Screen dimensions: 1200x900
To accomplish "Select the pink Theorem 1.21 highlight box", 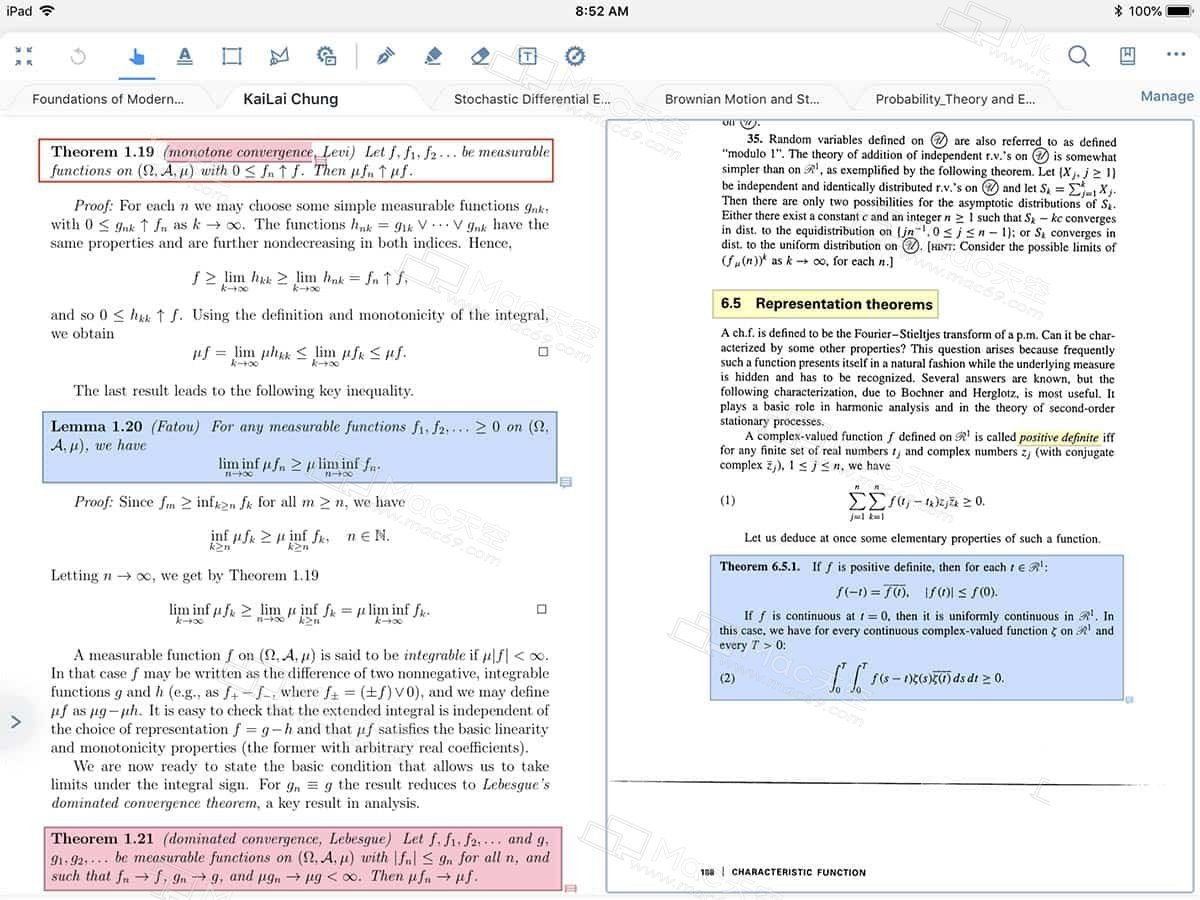I will click(303, 857).
